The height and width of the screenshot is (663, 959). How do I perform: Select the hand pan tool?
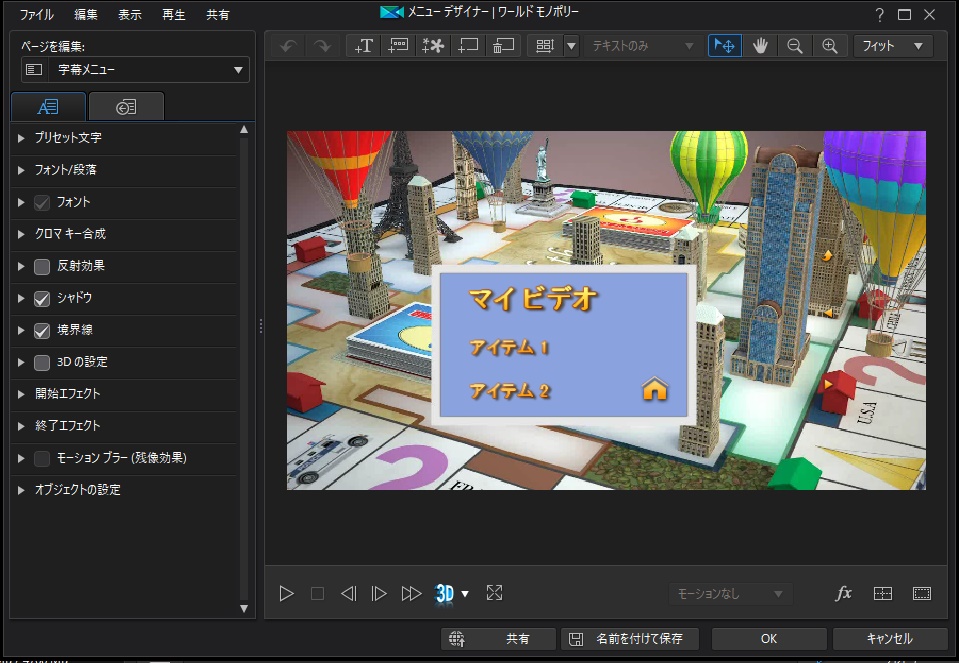click(760, 46)
